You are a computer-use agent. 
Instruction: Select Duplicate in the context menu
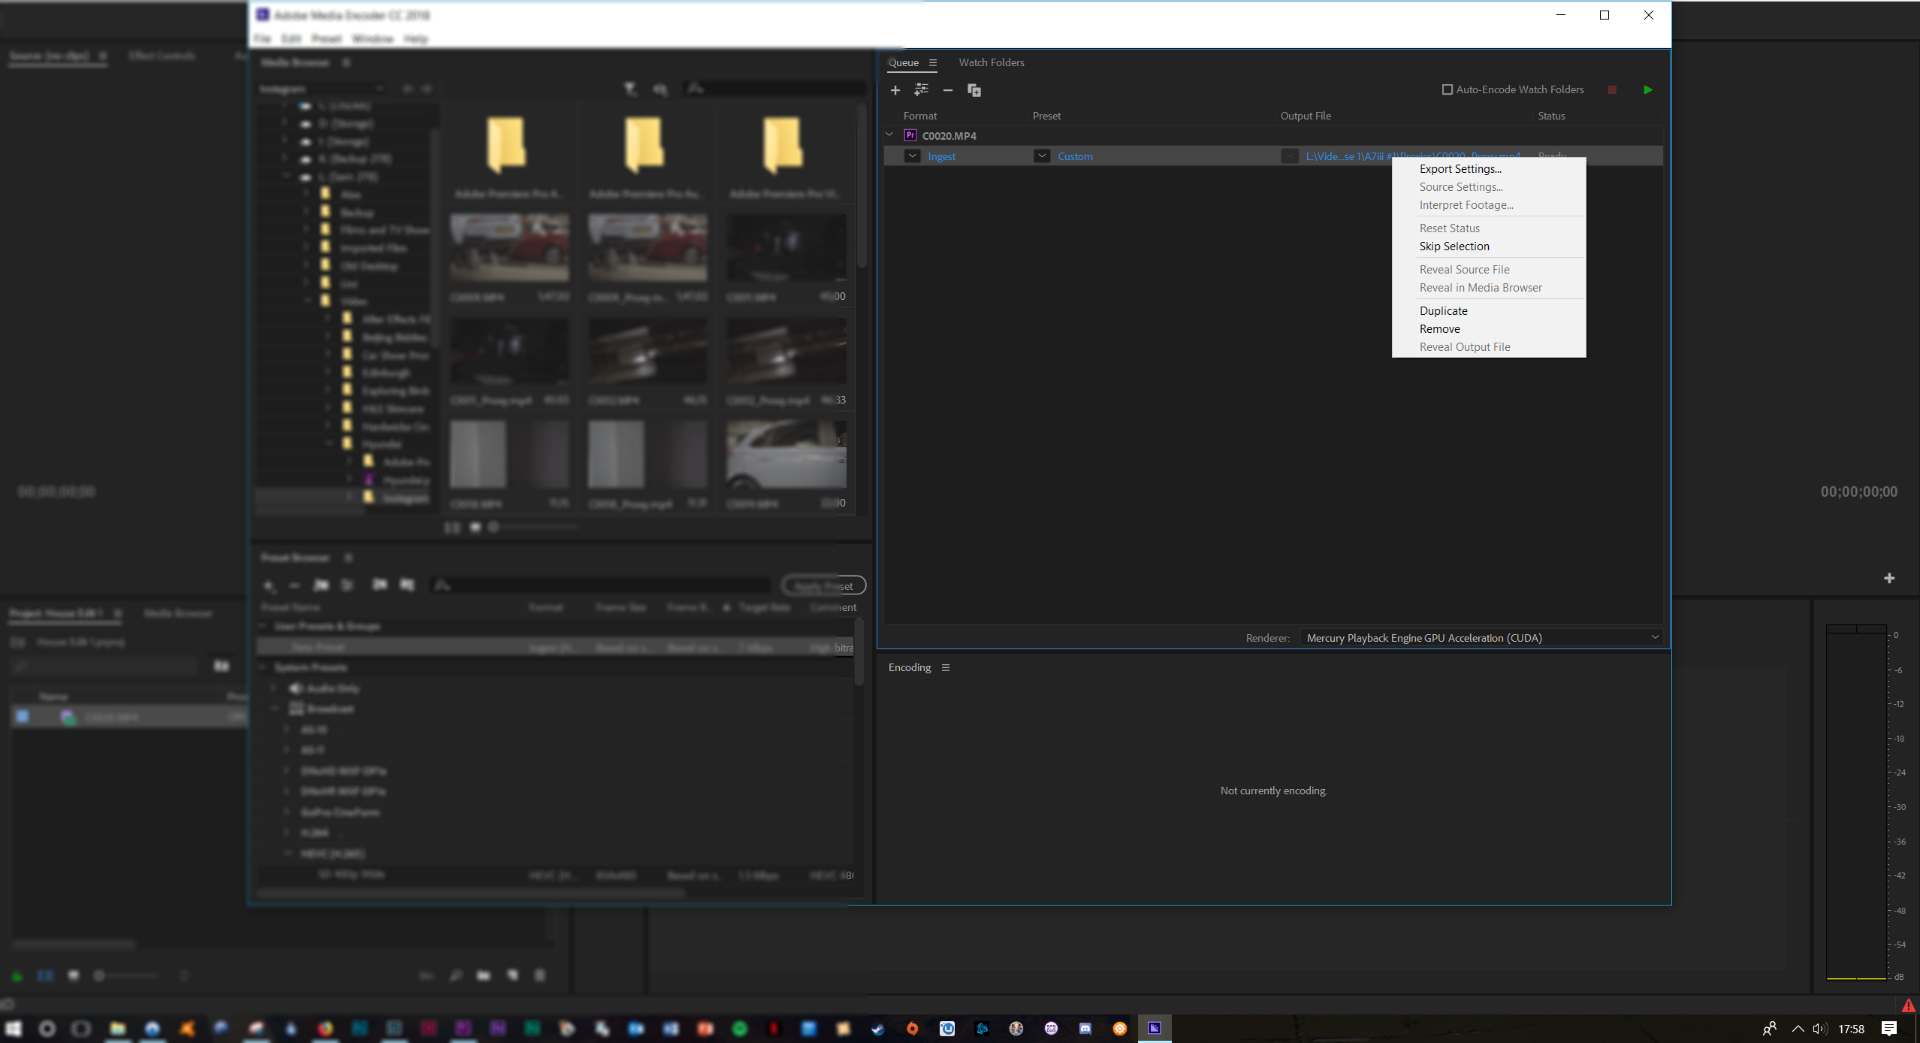[1443, 311]
